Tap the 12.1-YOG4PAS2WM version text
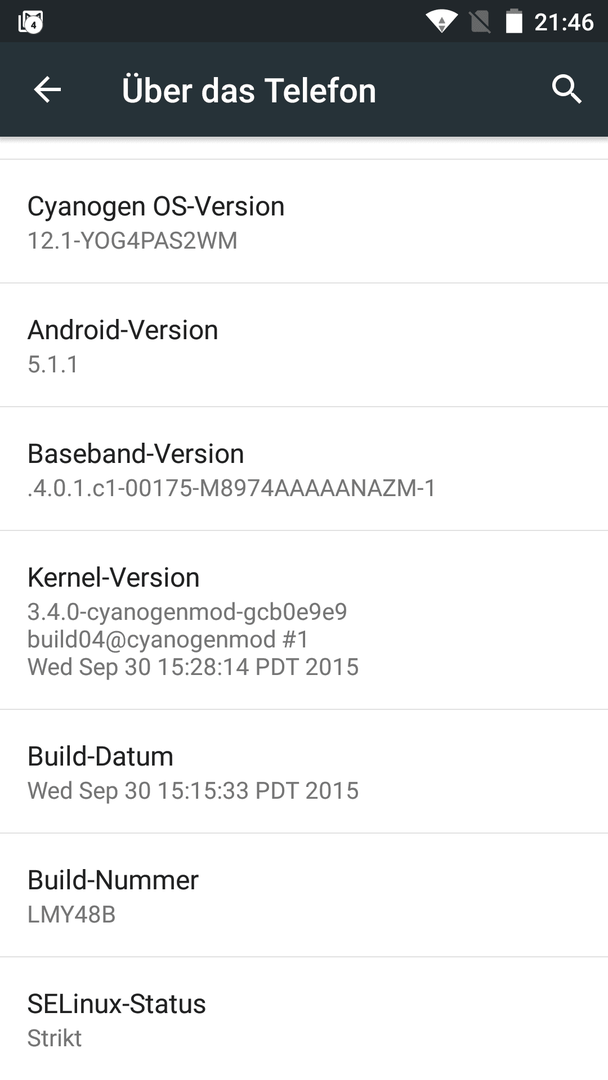The width and height of the screenshot is (608, 1080). [132, 240]
